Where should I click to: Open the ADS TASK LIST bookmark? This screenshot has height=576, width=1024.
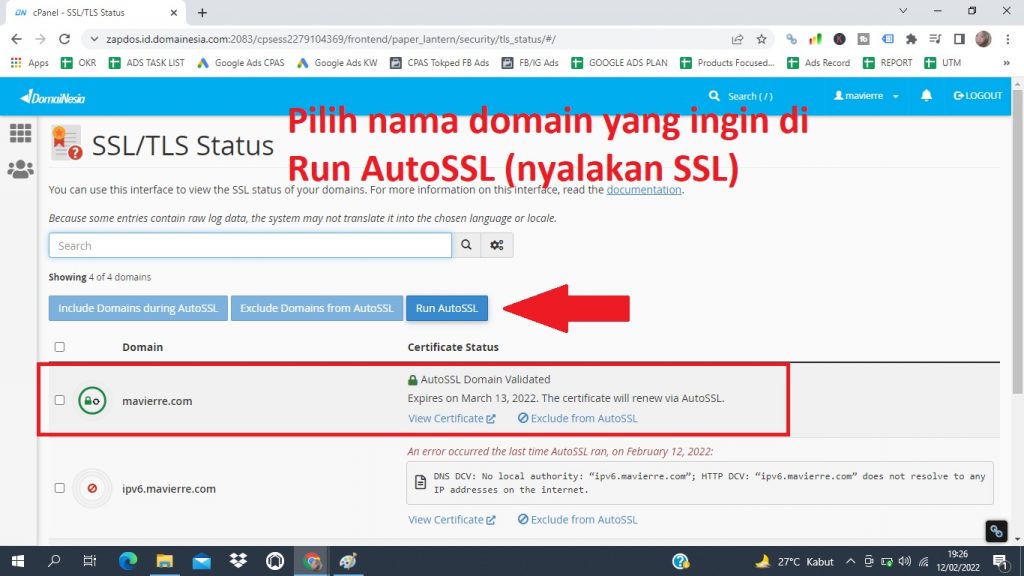151,62
